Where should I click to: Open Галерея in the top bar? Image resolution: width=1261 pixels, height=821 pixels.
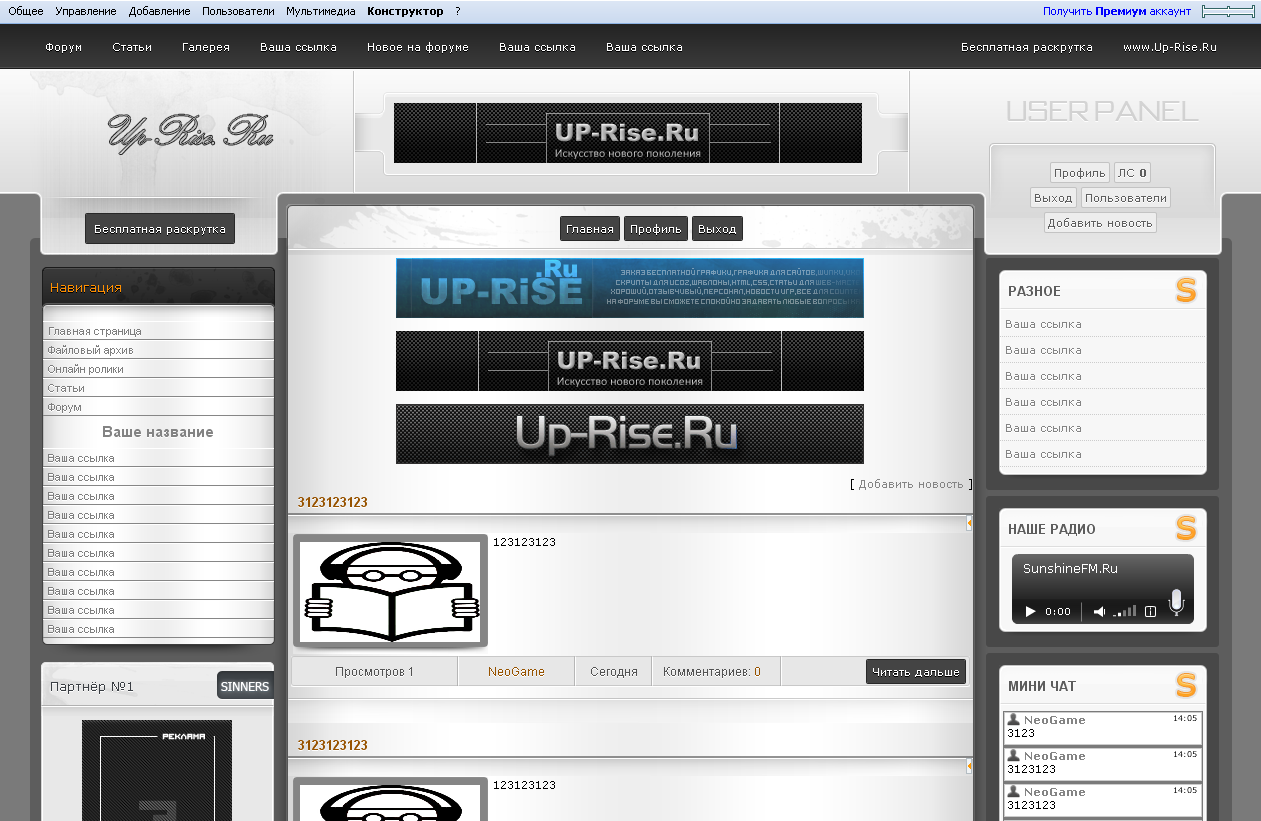(206, 47)
